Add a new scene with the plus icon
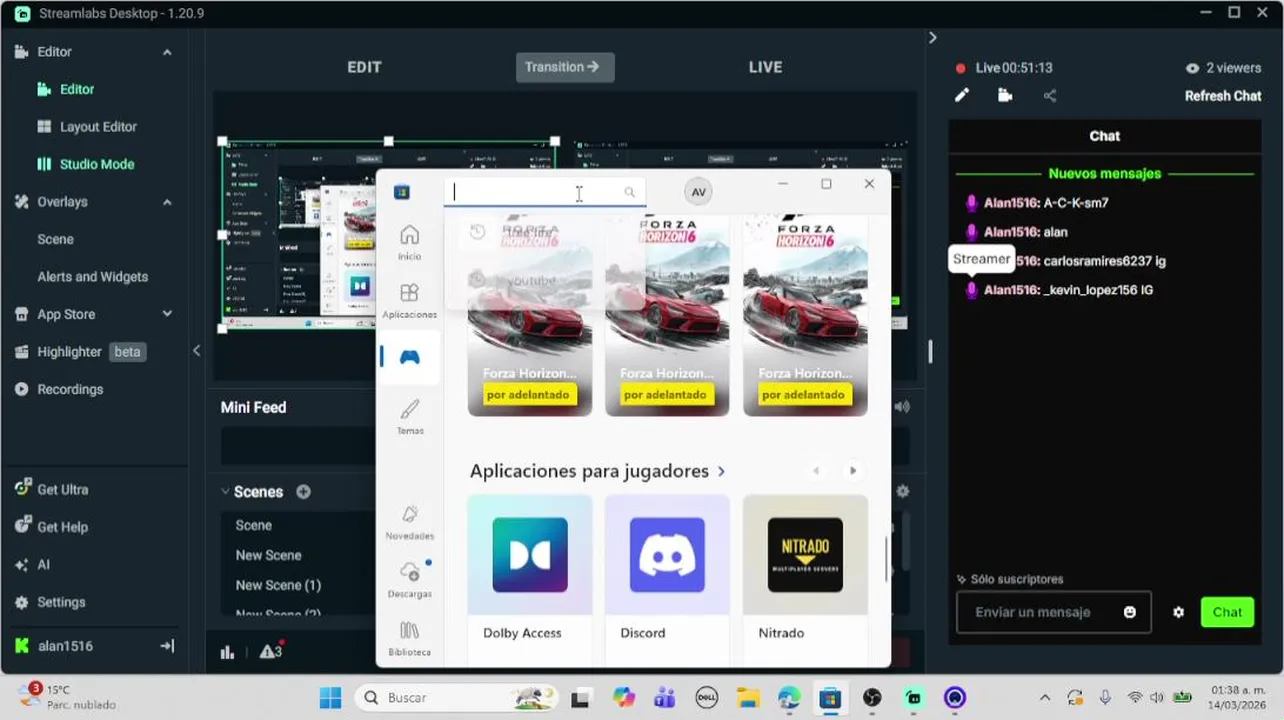1284x720 pixels. (x=303, y=492)
